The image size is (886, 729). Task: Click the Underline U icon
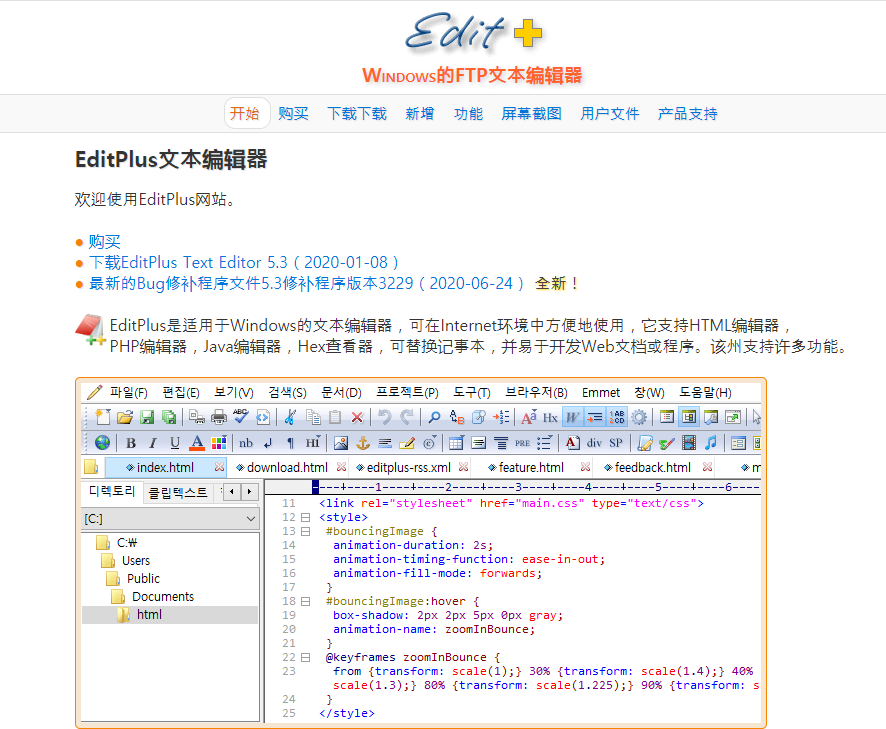click(x=175, y=442)
